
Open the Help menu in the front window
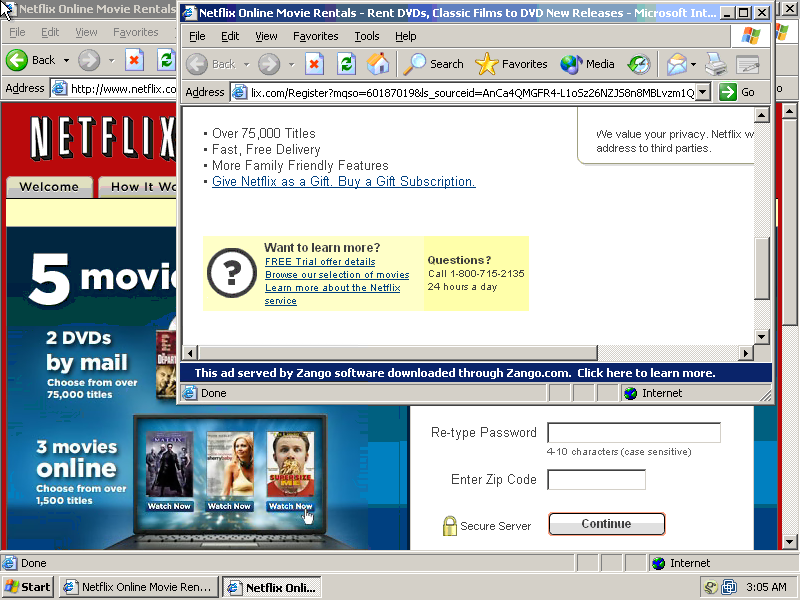[406, 36]
